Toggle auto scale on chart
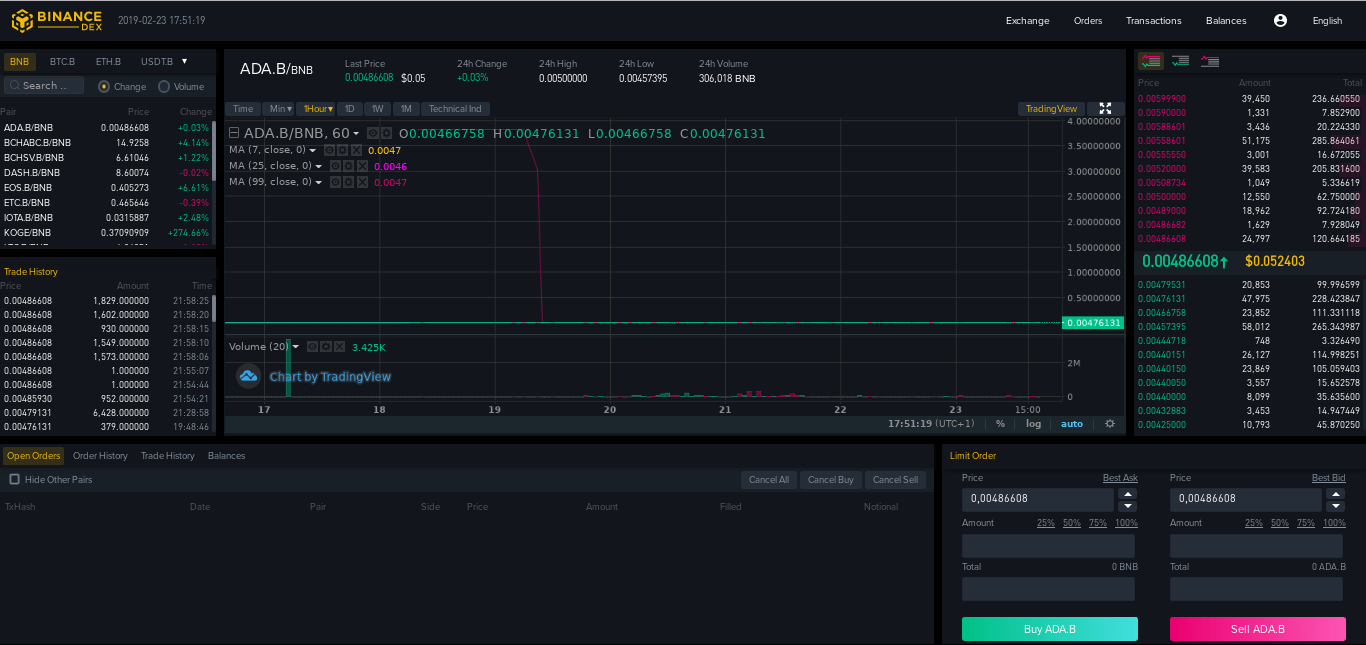Viewport: 1366px width, 645px height. point(1072,424)
